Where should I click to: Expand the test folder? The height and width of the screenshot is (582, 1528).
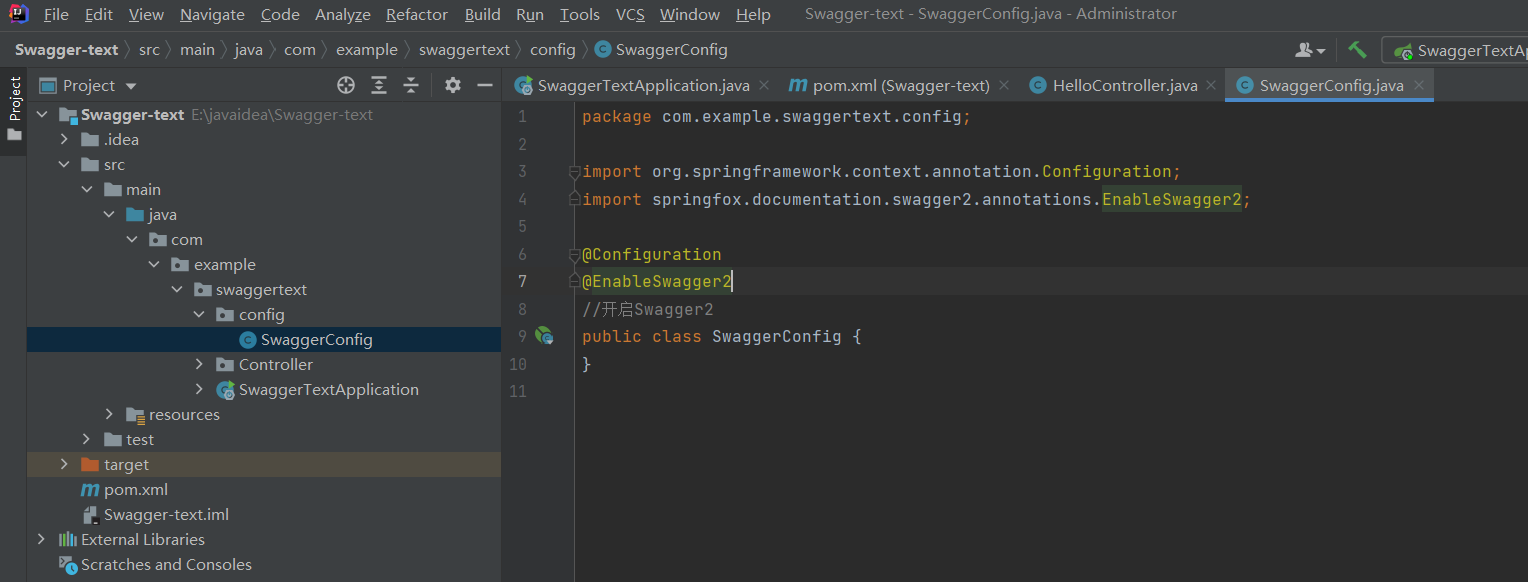tap(87, 439)
